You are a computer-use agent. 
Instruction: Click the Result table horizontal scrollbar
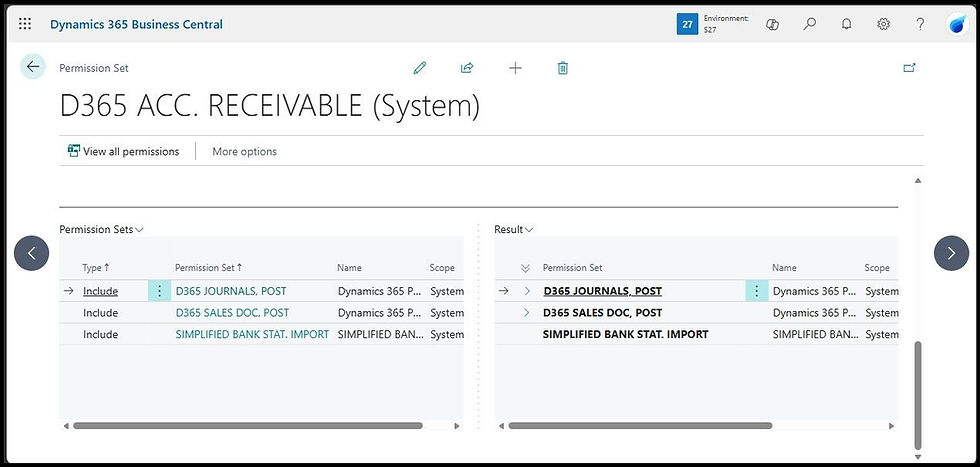[x=640, y=426]
